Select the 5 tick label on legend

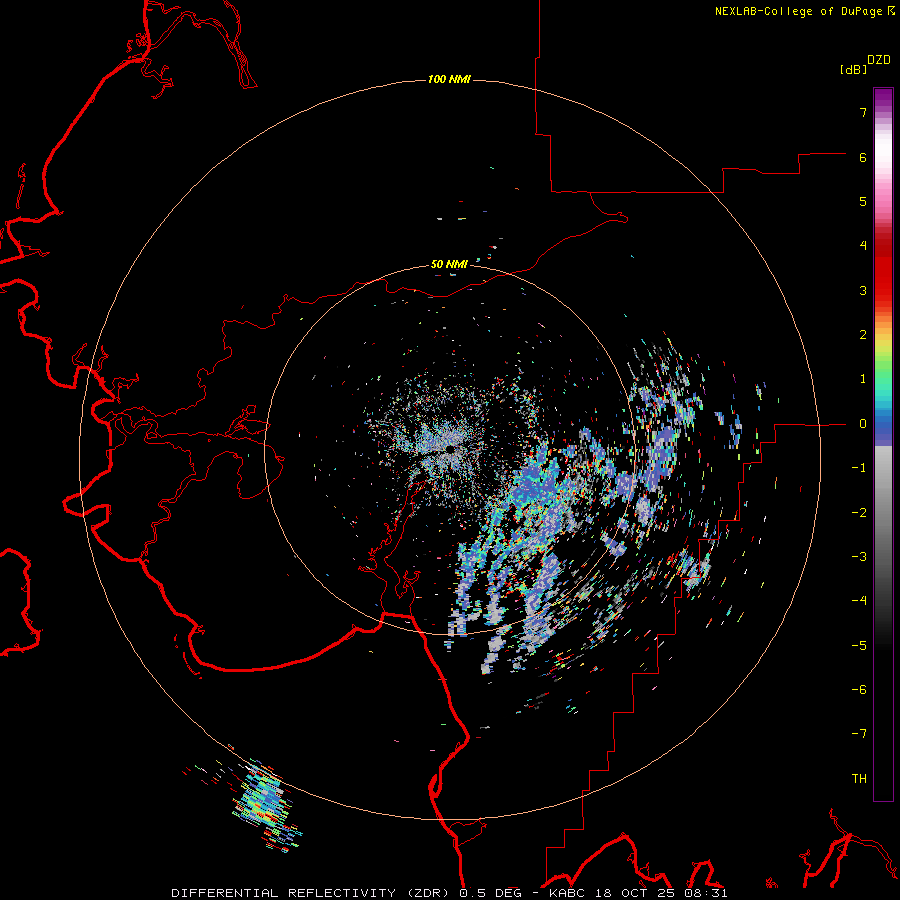point(863,201)
